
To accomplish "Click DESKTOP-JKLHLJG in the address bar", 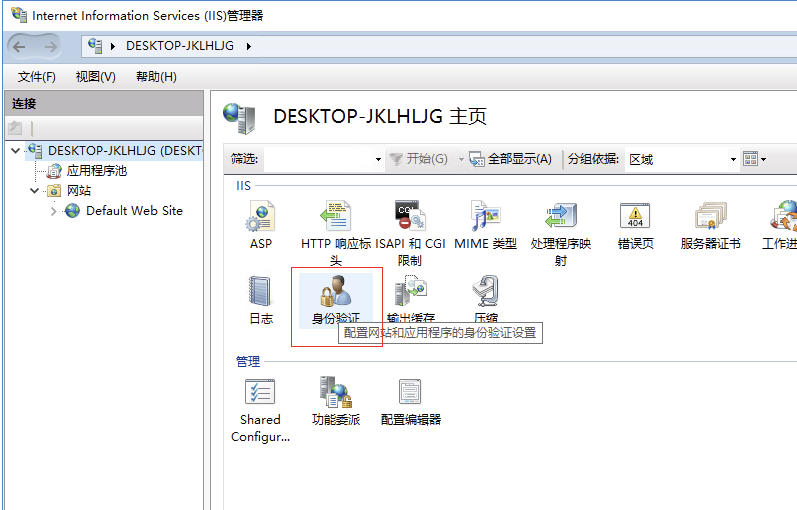I will tap(180, 46).
